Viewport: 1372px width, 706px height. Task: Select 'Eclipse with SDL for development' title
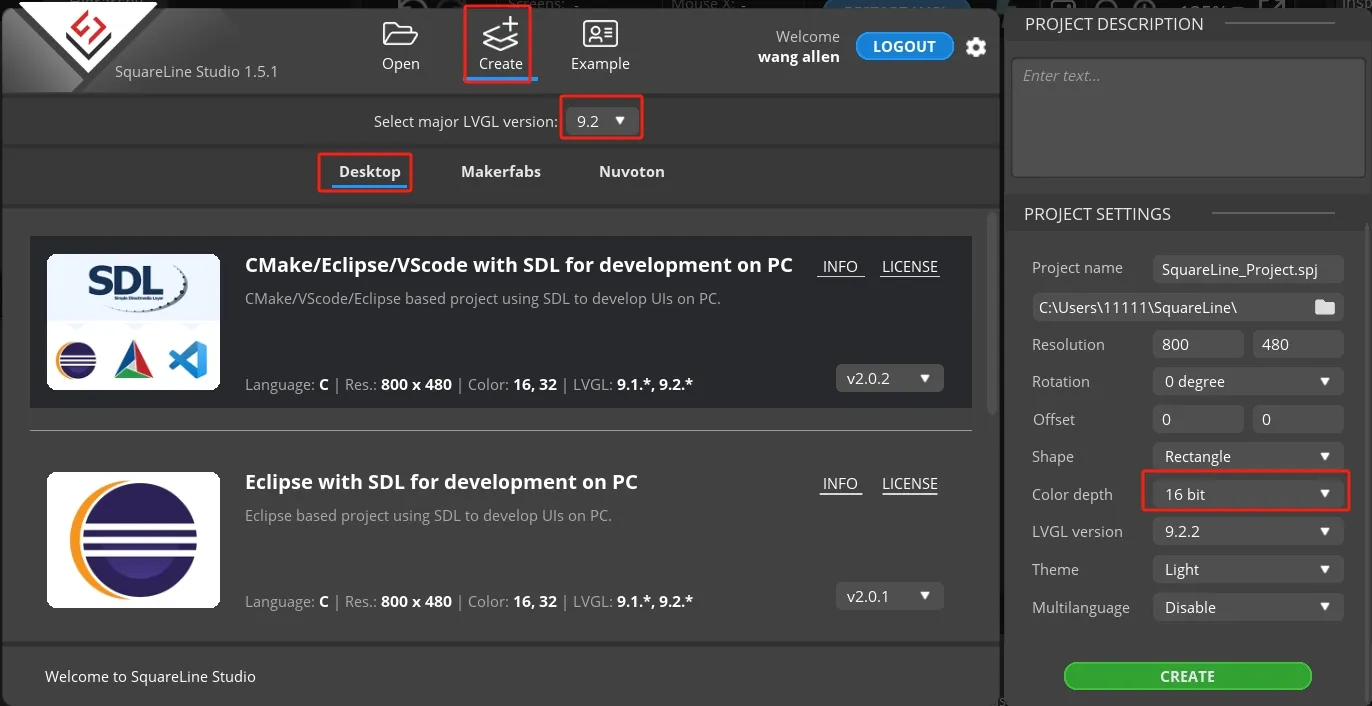pyautogui.click(x=441, y=482)
